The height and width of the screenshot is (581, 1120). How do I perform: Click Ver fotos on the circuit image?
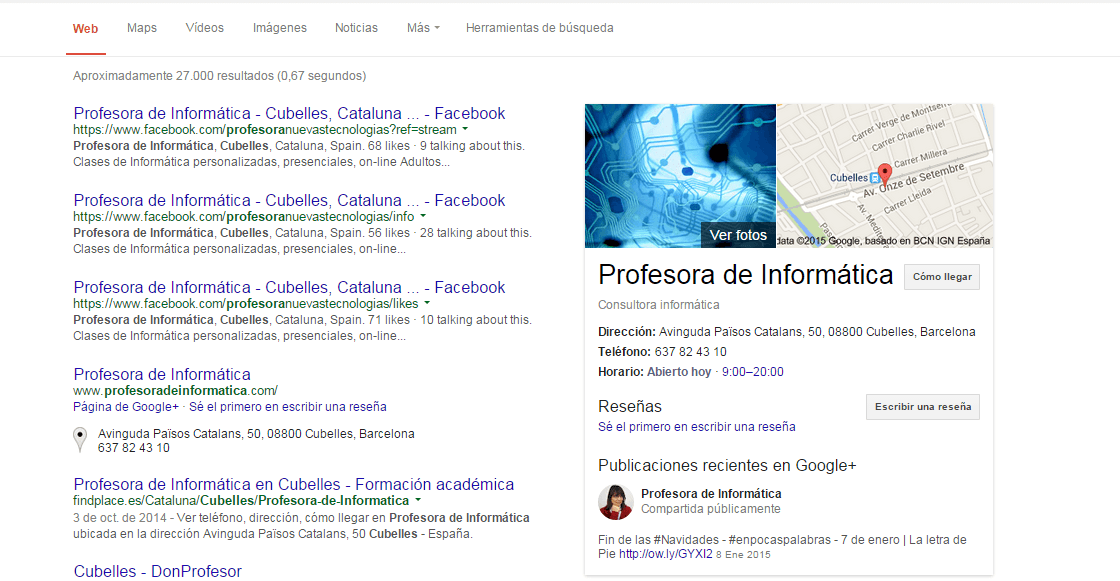[x=738, y=235]
